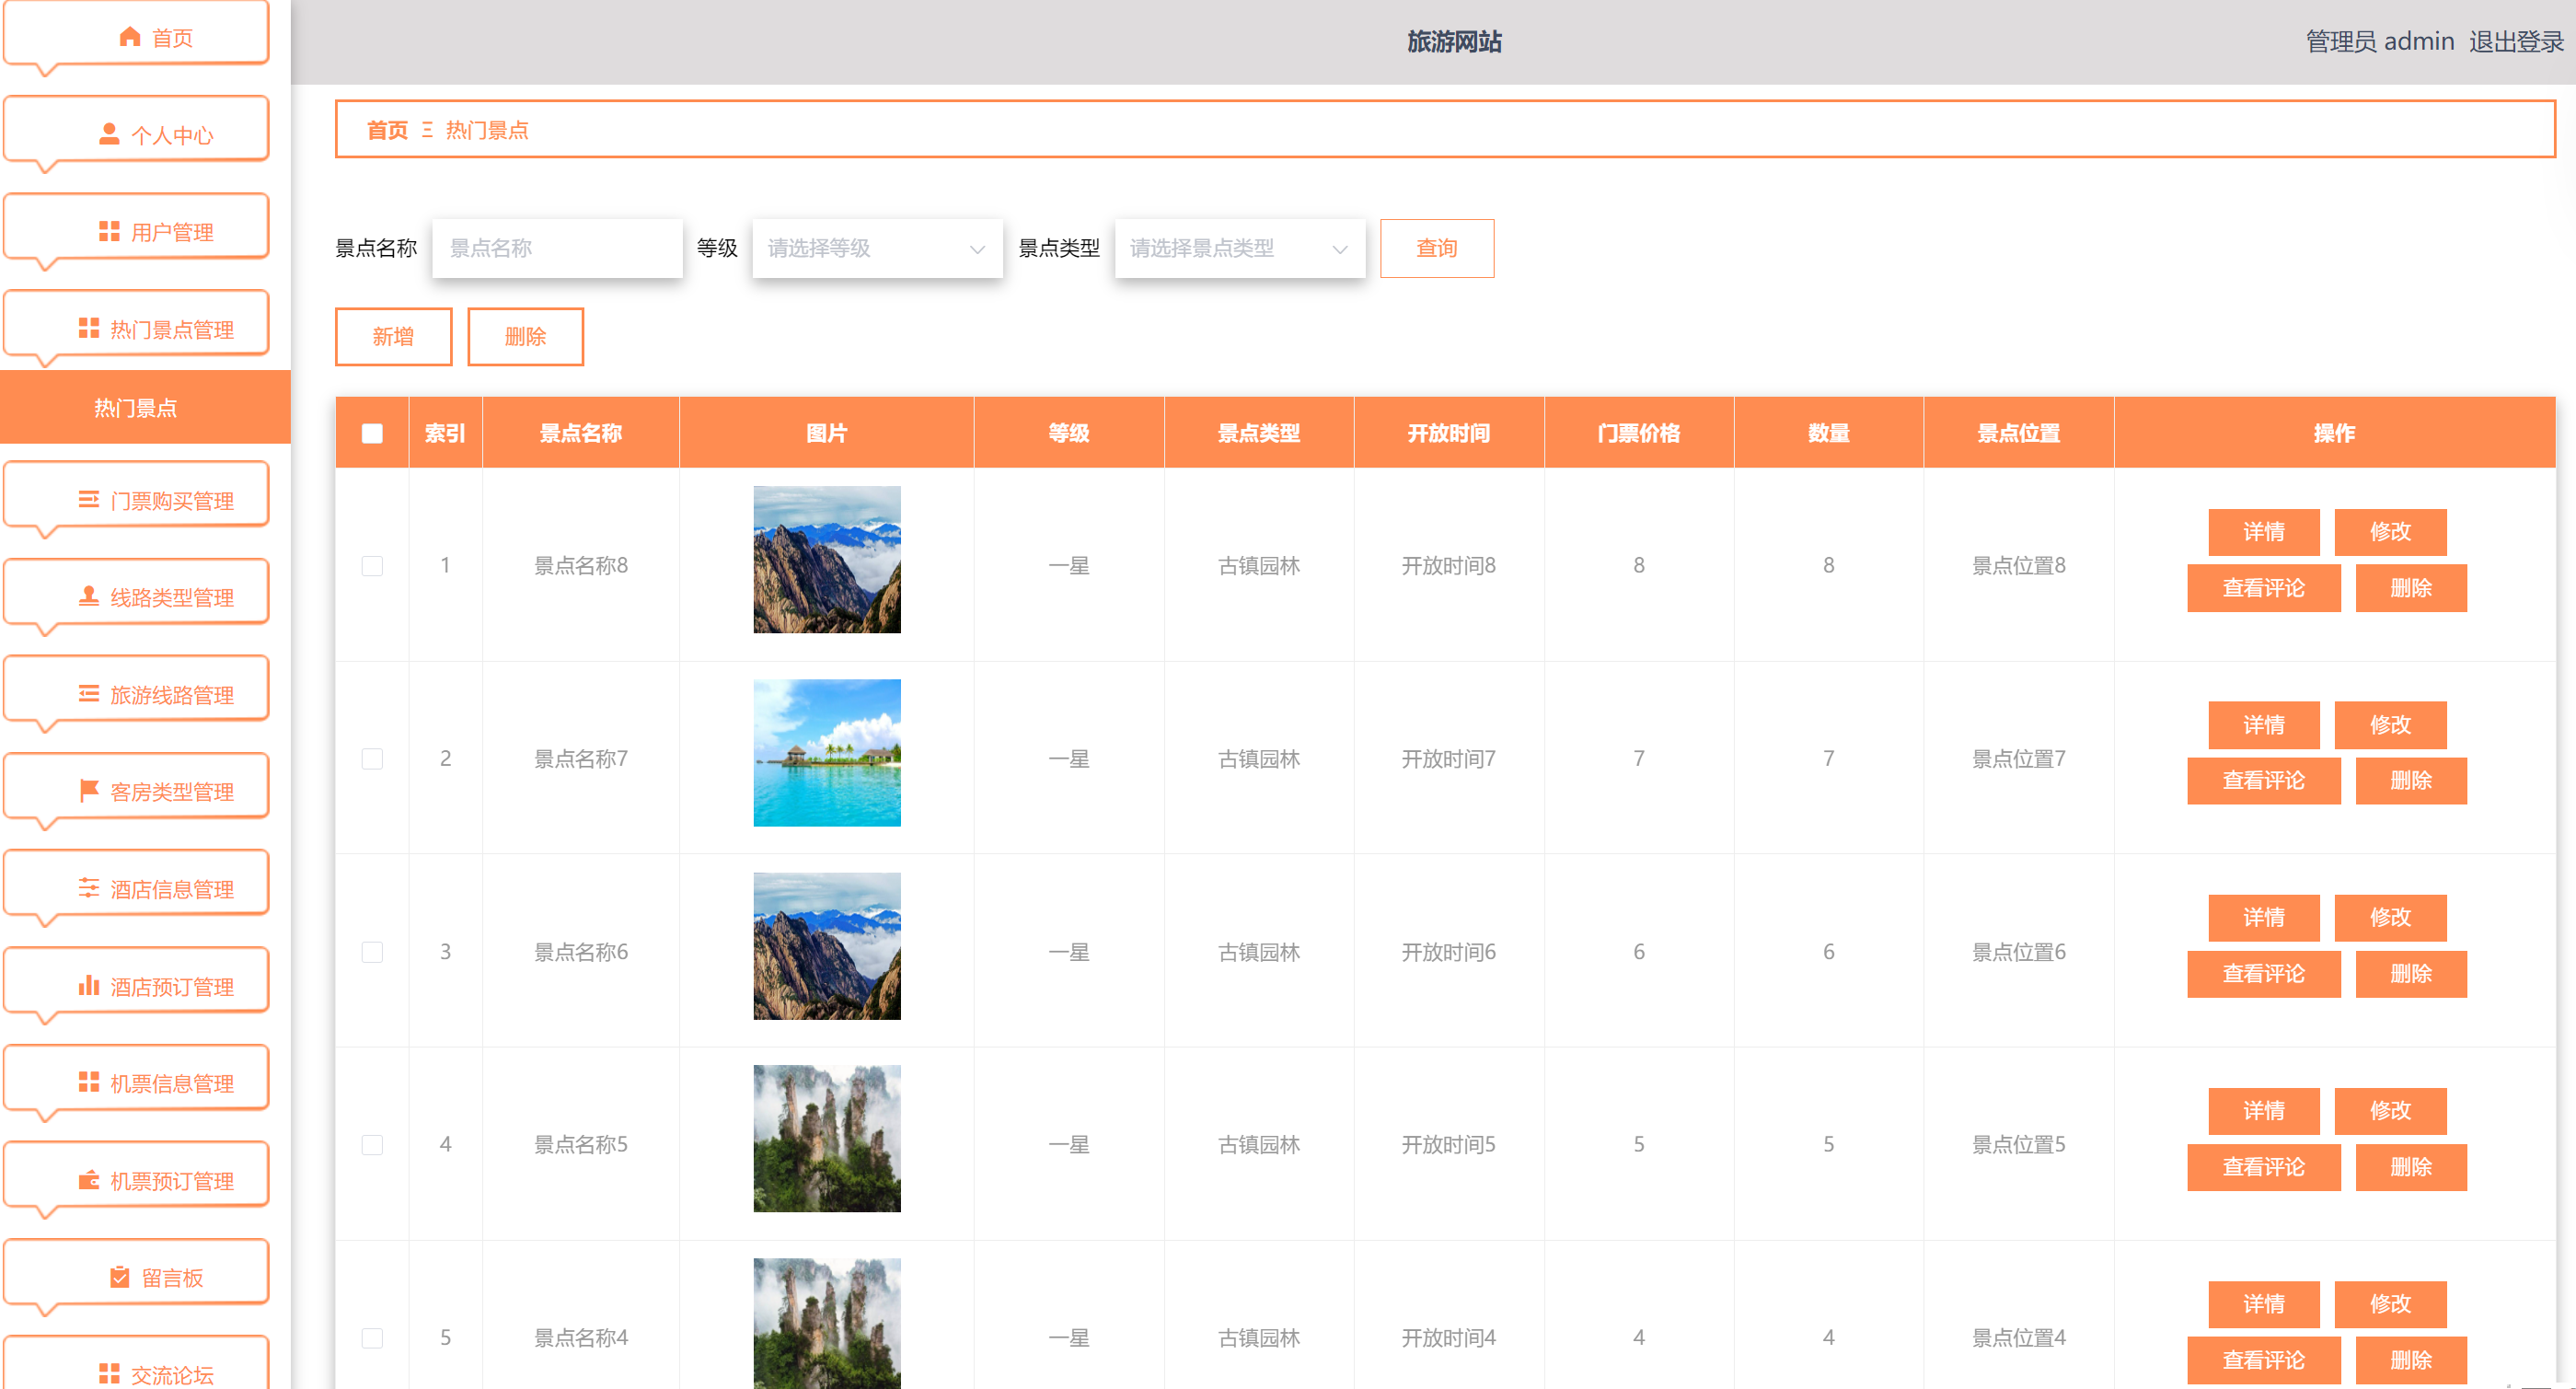Click the indent icon beside 旅游线路管理
Screen dimensions: 2576x1389
click(88, 693)
